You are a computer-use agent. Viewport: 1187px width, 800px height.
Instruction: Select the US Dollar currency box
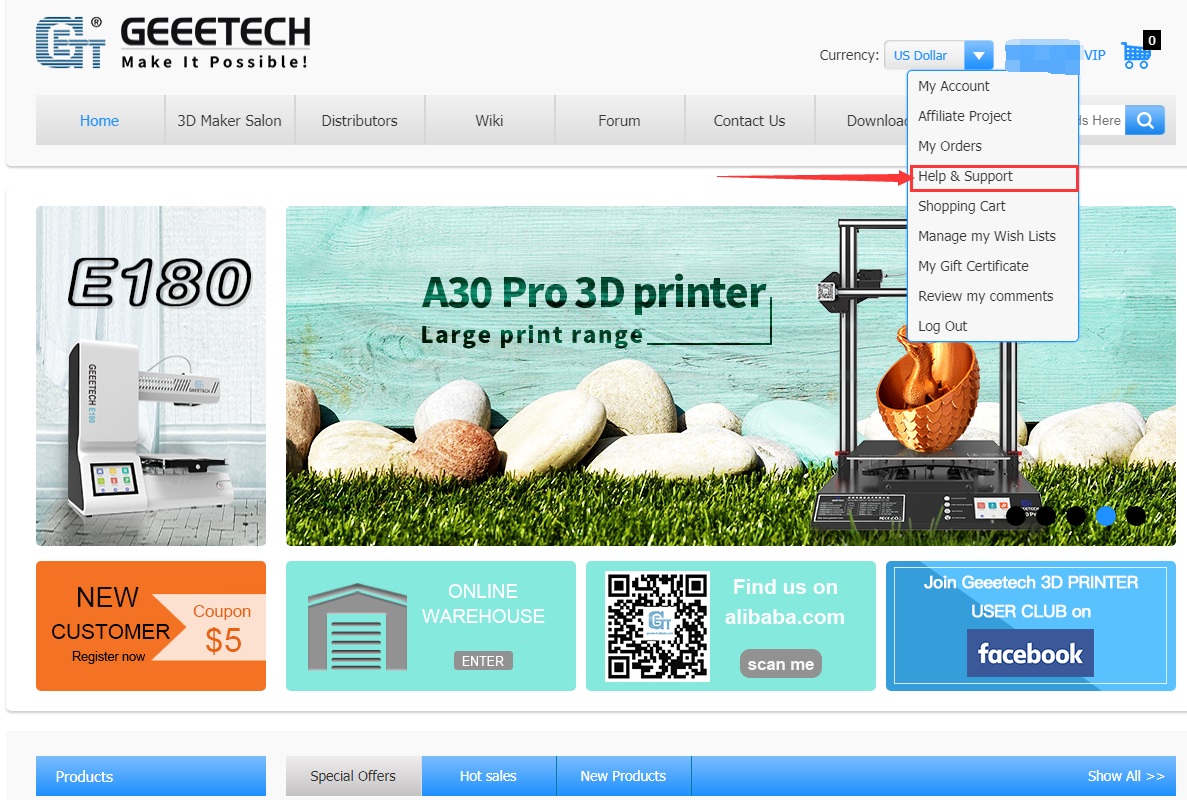pos(924,55)
